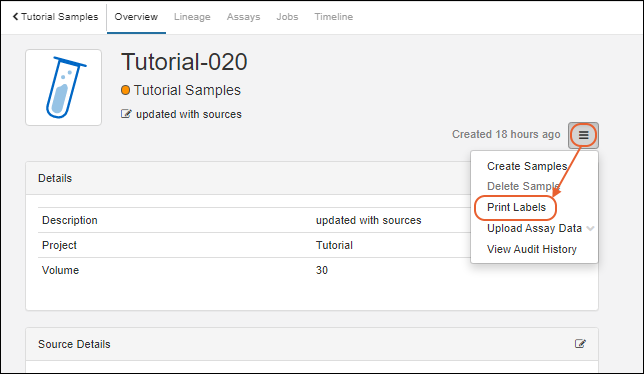
Task: Click the test tube sample image
Action: (64, 87)
